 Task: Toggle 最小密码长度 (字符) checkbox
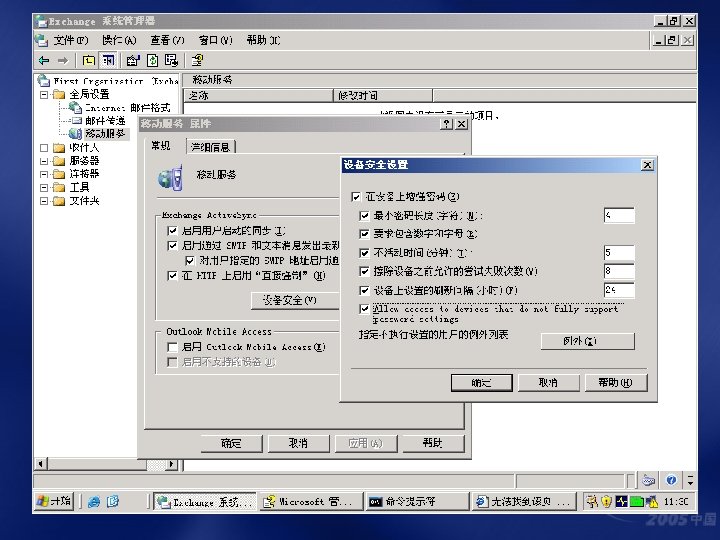[x=364, y=215]
